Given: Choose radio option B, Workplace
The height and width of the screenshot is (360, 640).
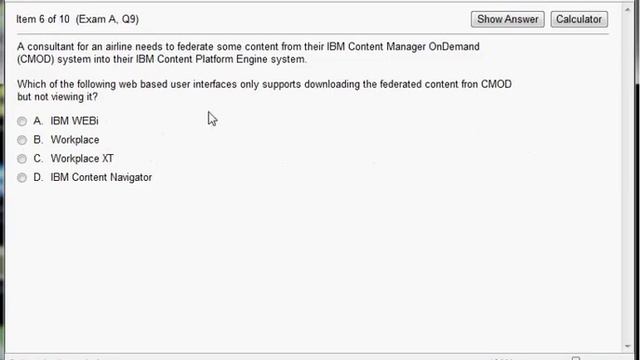Looking at the screenshot, I should tap(22, 140).
